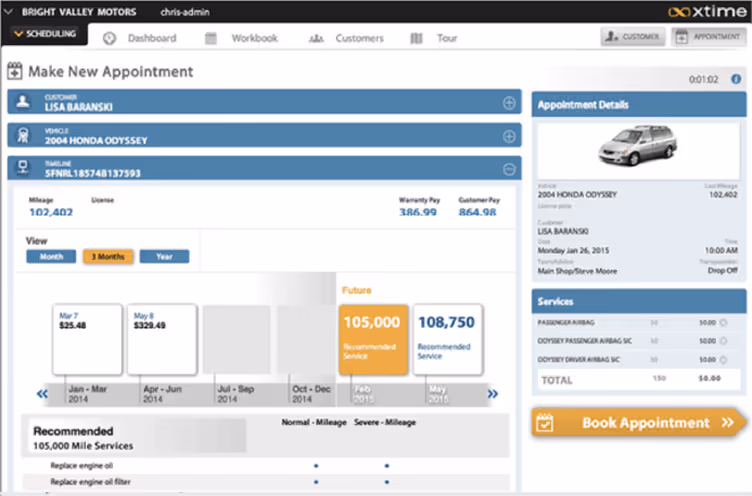Click the Customer Pay amount 864.98
The image size is (752, 496).
[477, 212]
